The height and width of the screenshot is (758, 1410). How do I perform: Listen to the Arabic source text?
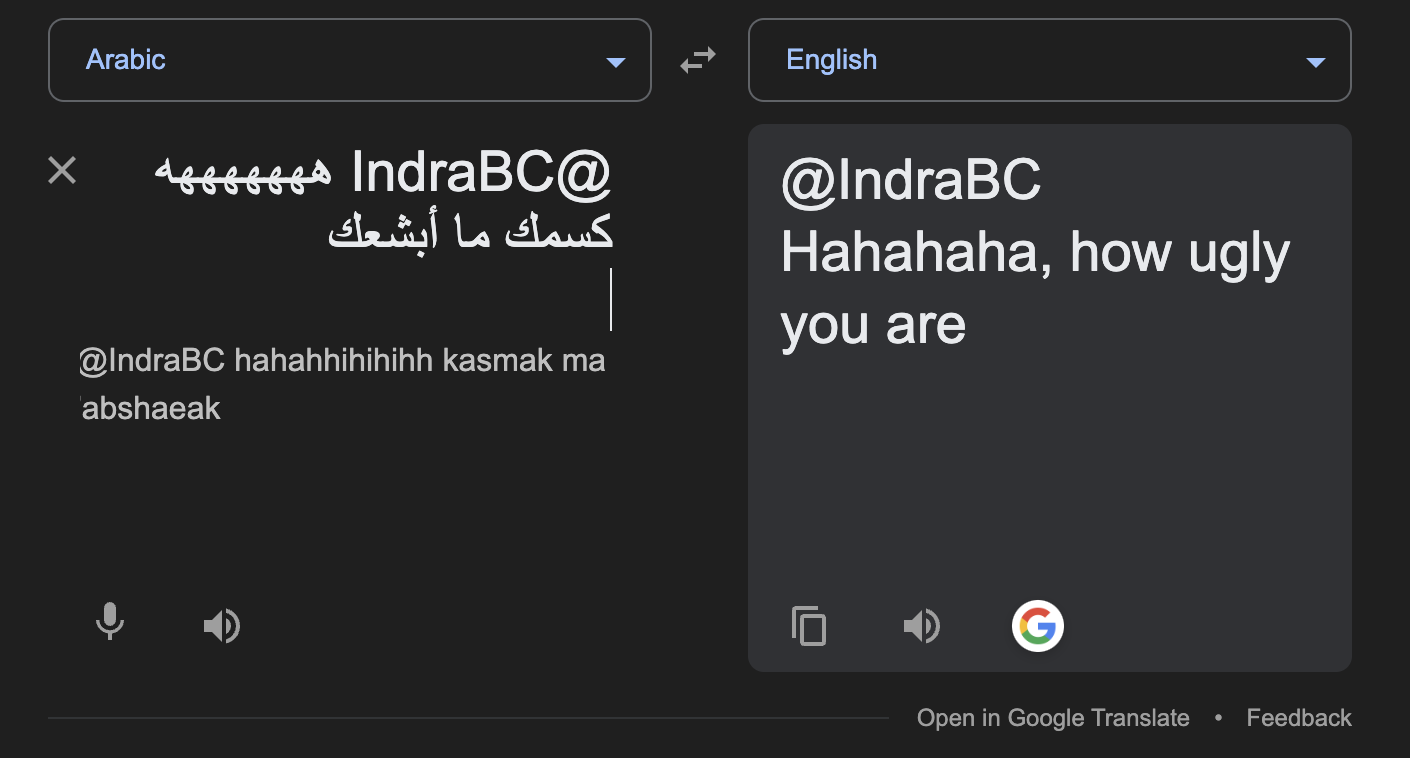tap(221, 626)
